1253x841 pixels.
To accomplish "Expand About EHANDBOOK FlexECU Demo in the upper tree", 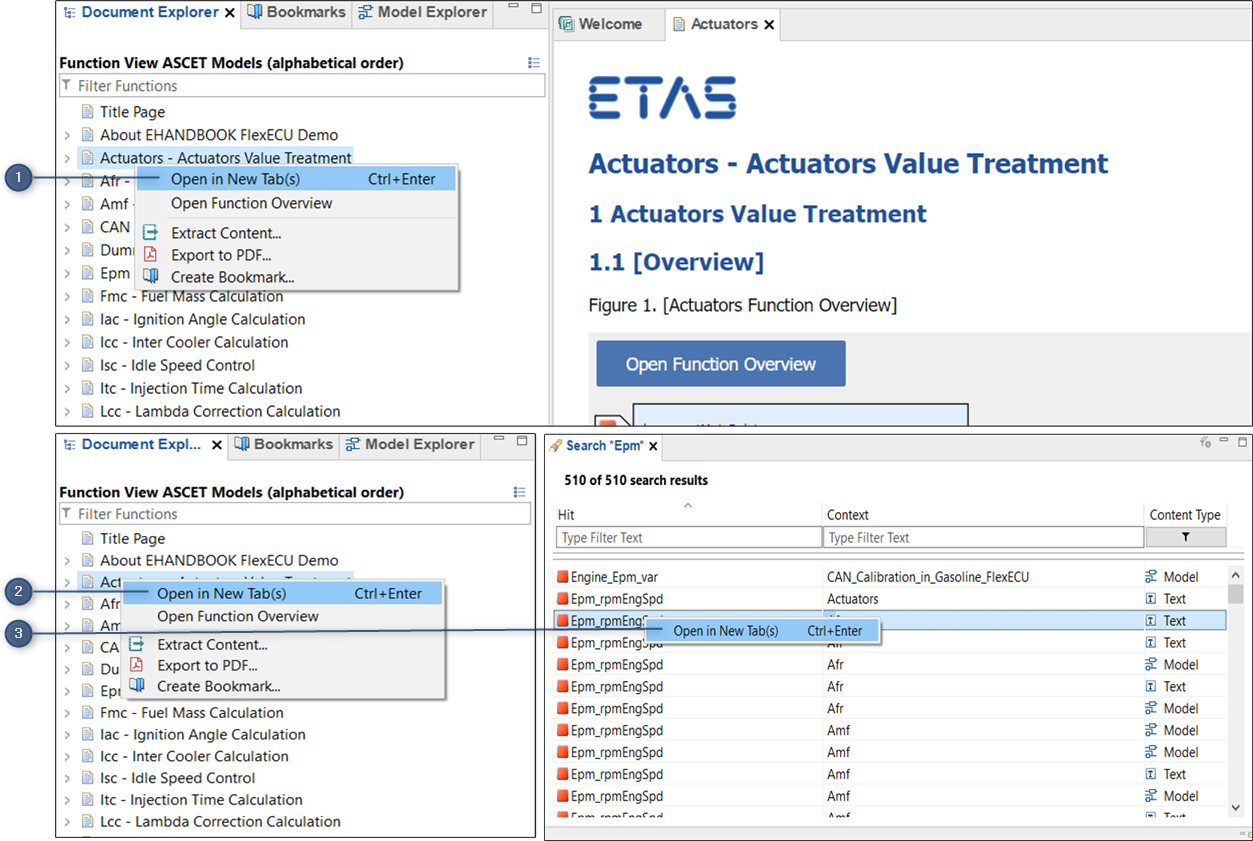I will coord(67,135).
